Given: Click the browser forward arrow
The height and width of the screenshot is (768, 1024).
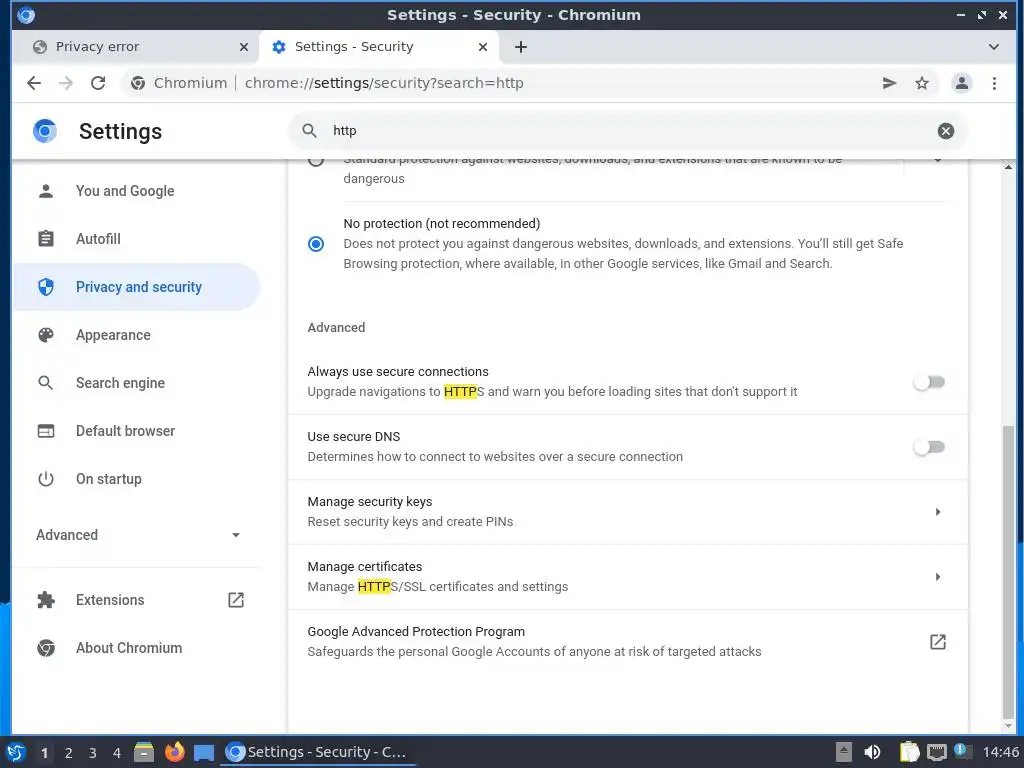Looking at the screenshot, I should tap(66, 83).
